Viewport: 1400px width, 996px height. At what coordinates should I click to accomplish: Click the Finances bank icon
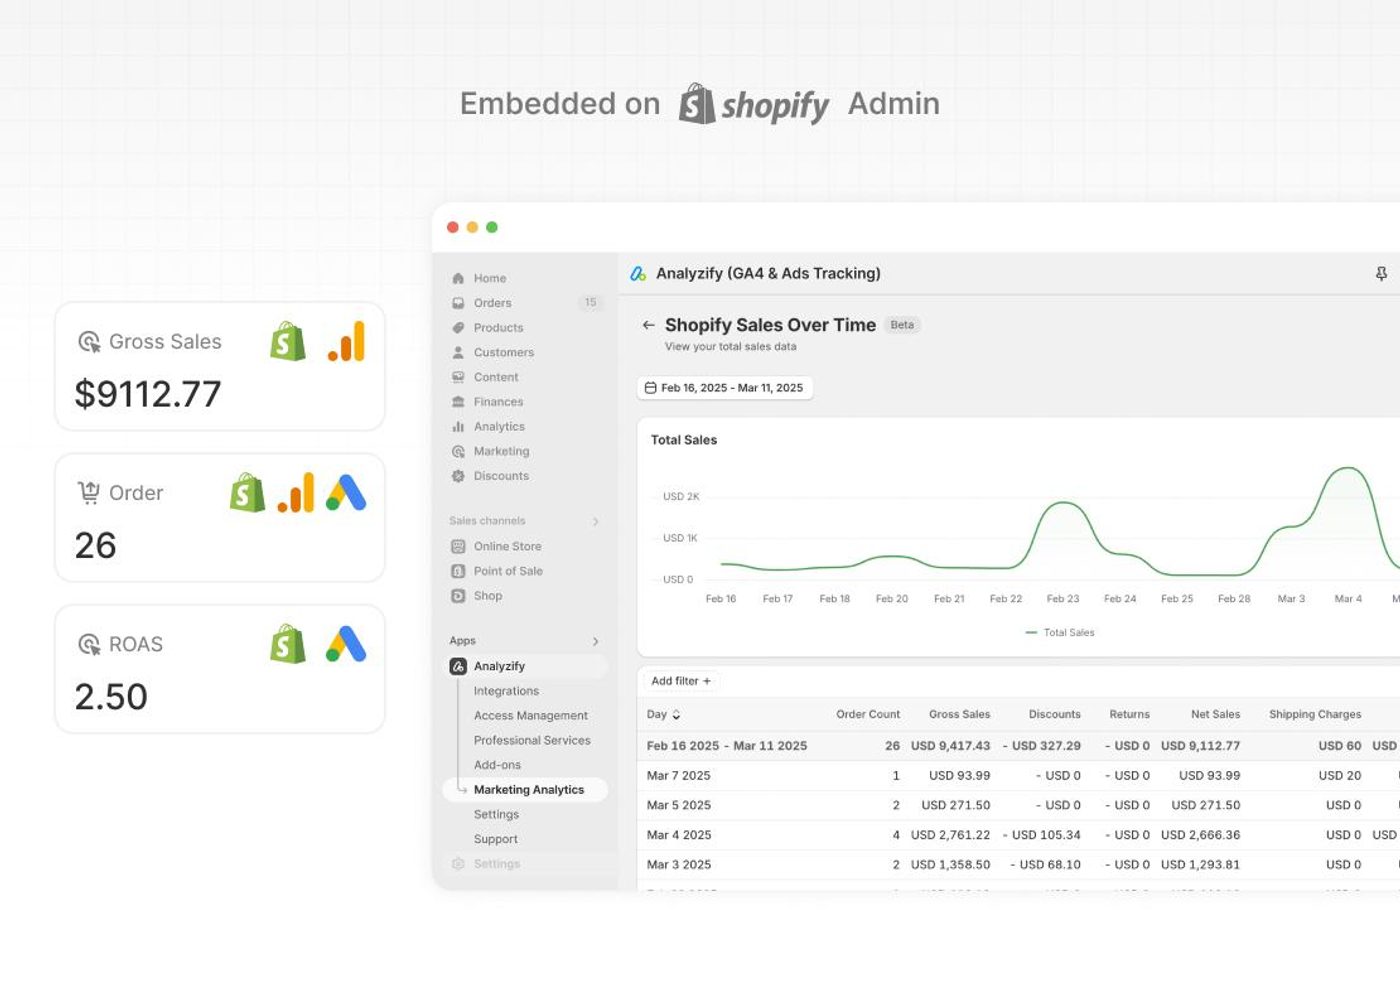458,402
